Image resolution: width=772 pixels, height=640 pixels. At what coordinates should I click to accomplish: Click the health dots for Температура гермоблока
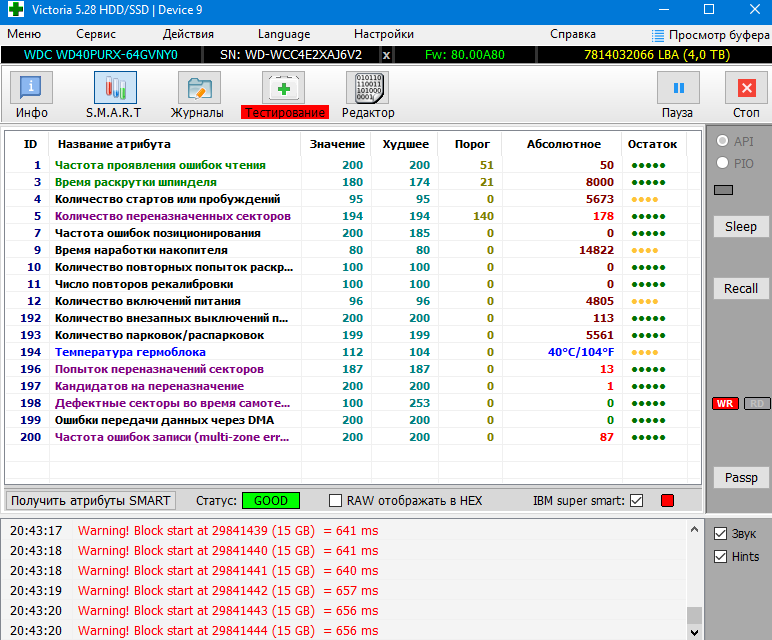click(644, 352)
